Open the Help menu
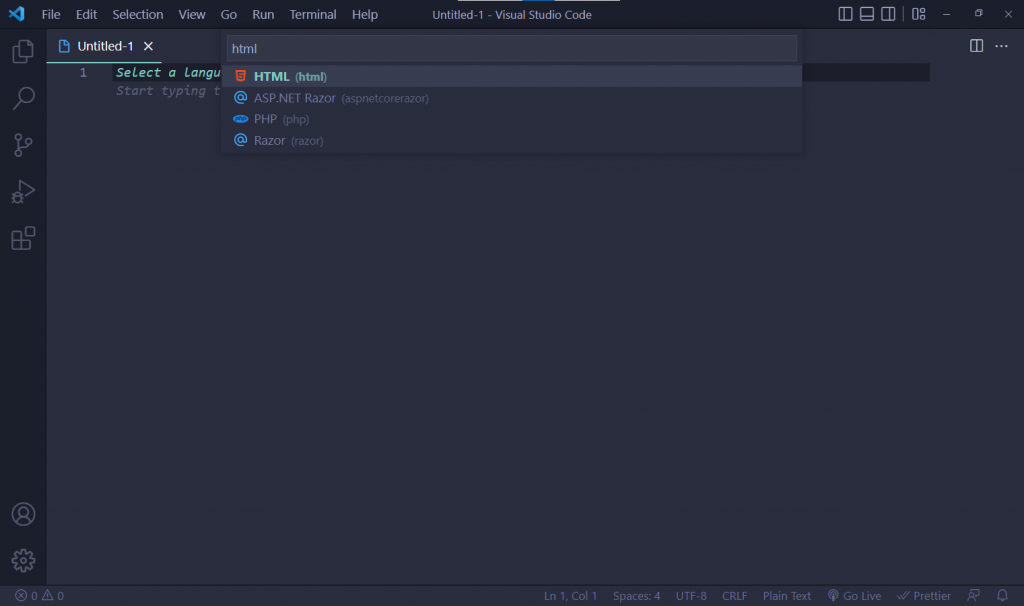 (x=365, y=14)
